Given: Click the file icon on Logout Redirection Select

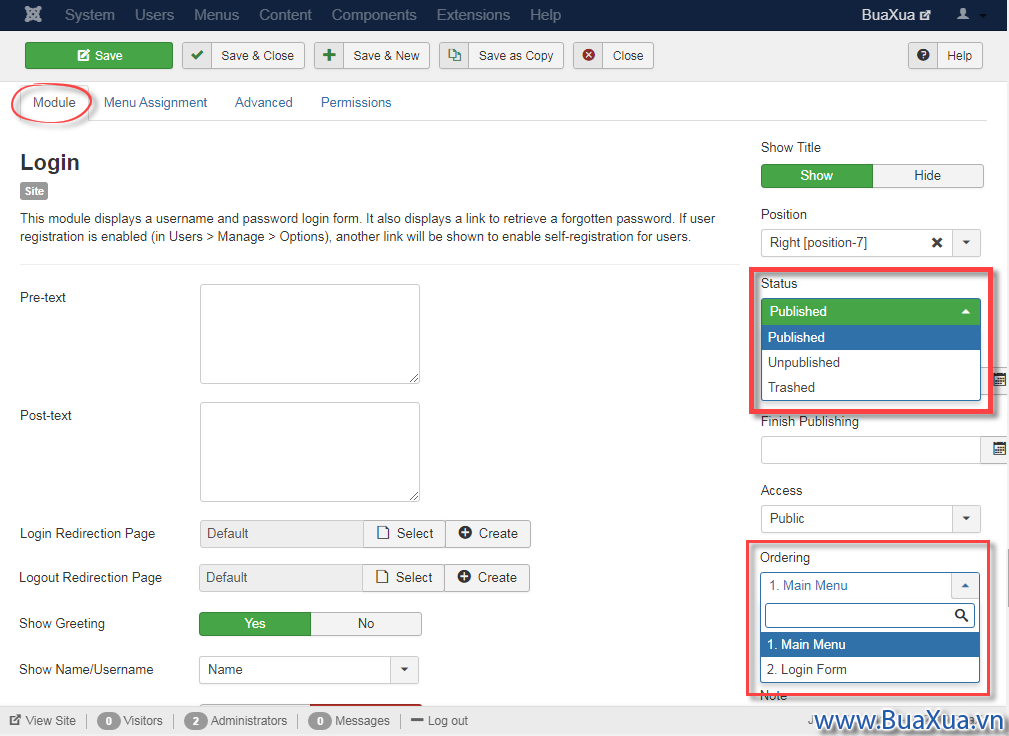Looking at the screenshot, I should point(382,577).
